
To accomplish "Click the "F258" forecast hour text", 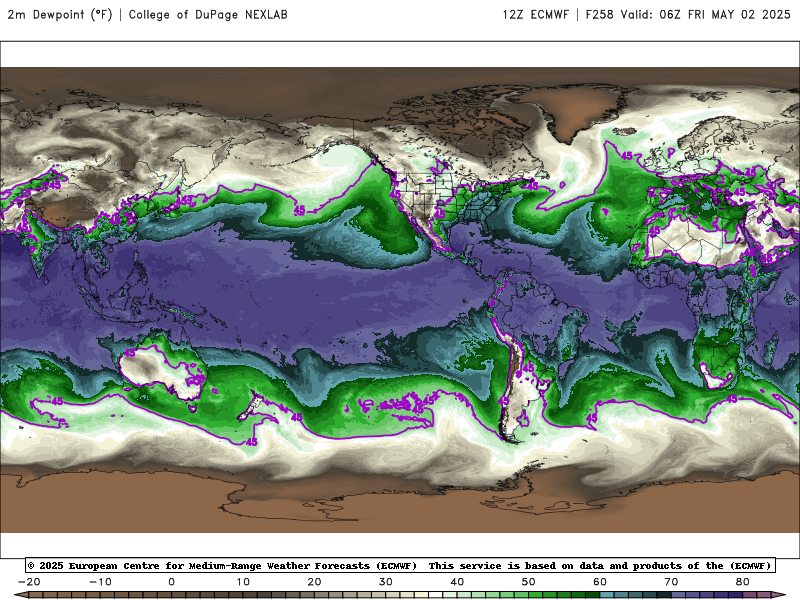I will 599,14.
